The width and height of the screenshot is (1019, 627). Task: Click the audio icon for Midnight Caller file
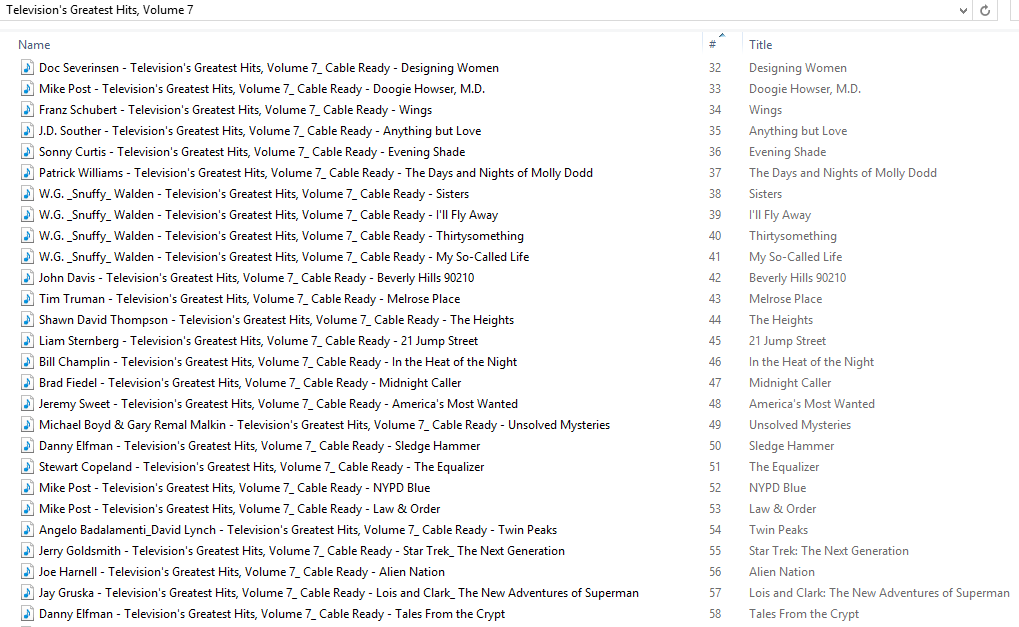[x=27, y=383]
